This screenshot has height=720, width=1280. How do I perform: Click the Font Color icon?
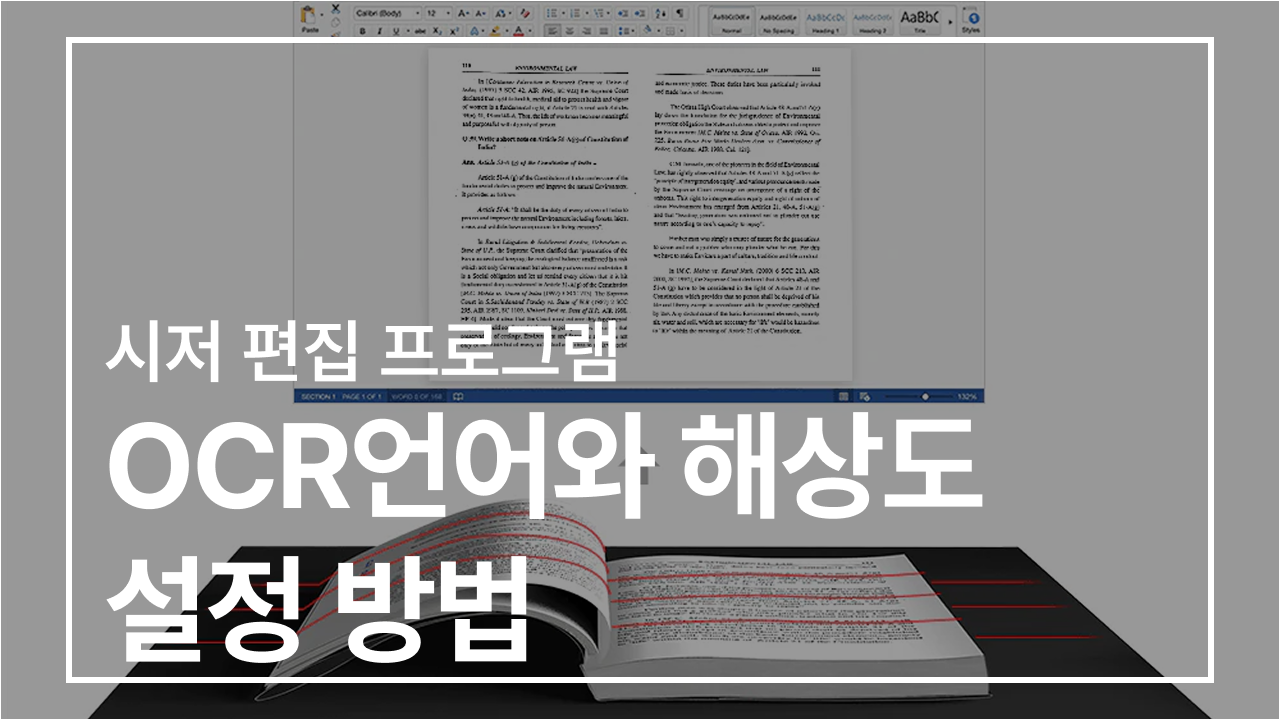pos(520,31)
